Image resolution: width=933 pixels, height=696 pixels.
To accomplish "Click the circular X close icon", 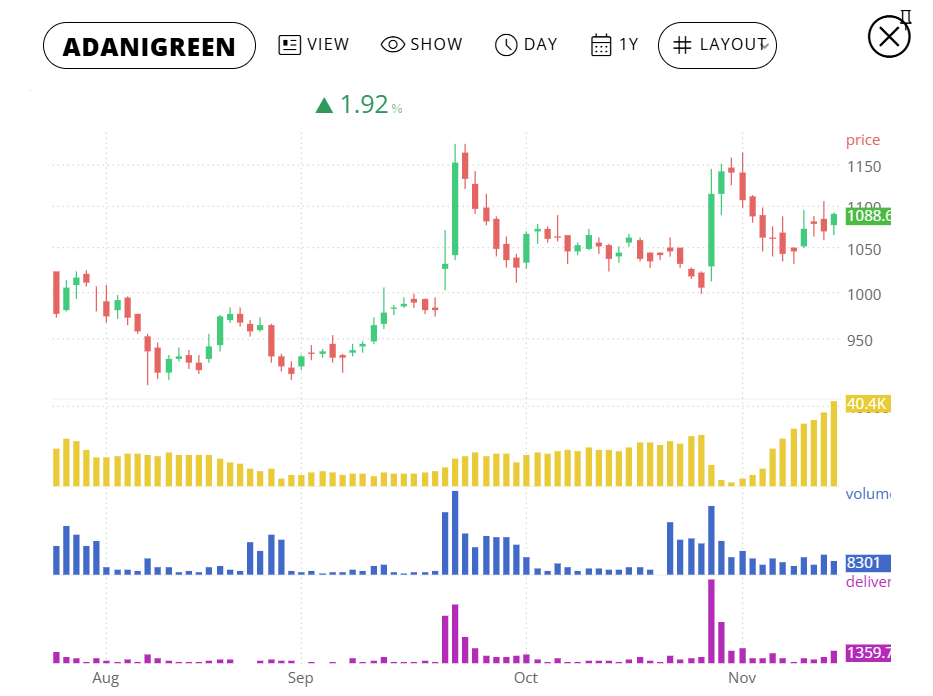I will 888,37.
